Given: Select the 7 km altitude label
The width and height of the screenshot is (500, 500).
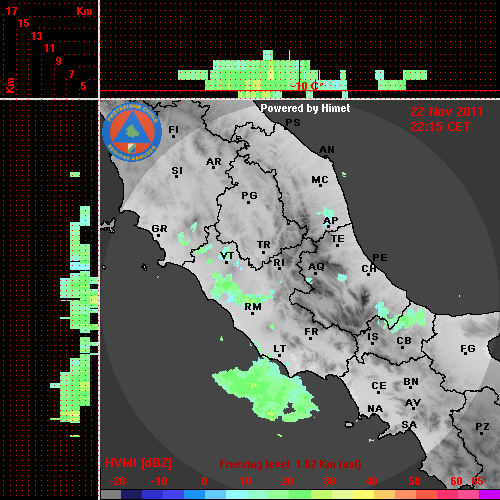Looking at the screenshot, I should [x=71, y=74].
